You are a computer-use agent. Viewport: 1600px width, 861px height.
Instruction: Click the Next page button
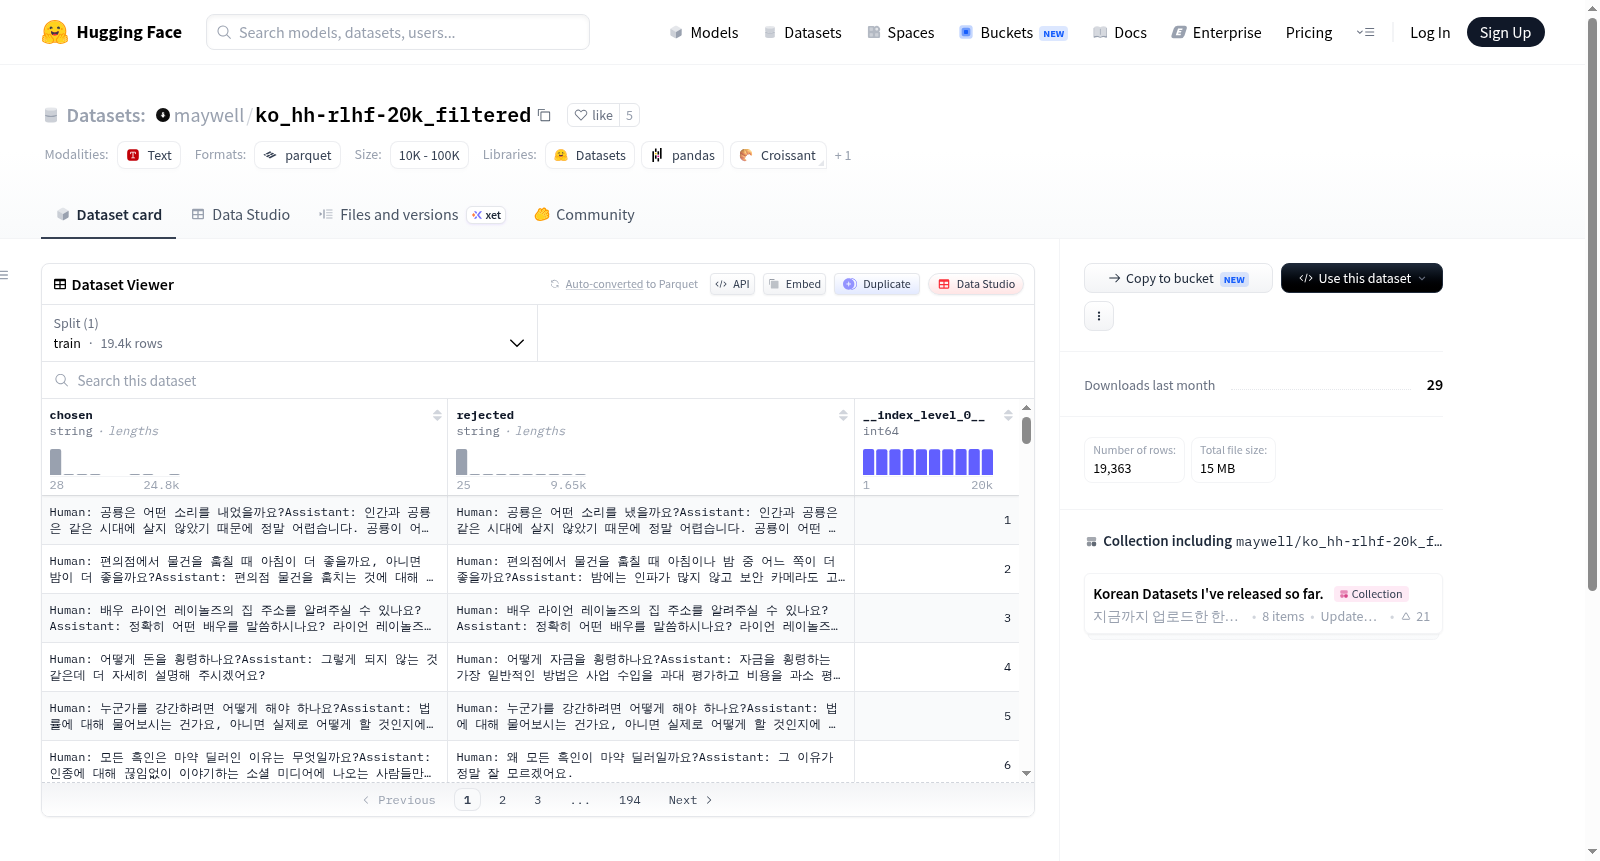tap(690, 800)
